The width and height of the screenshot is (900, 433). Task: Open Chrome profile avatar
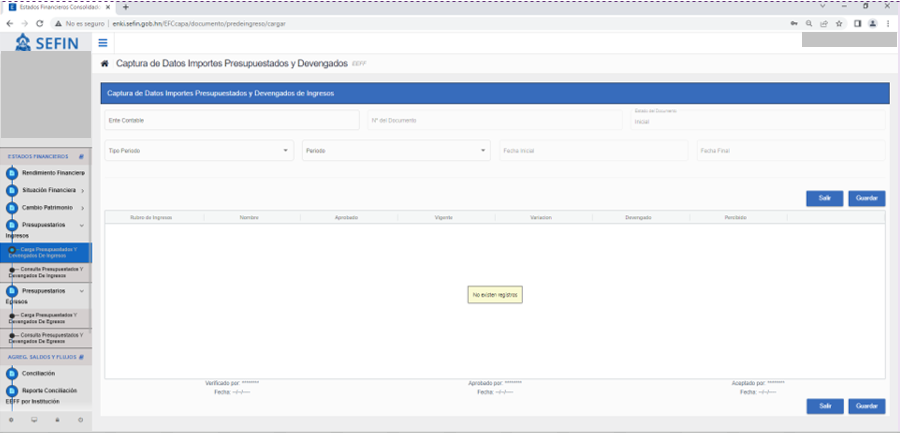(x=873, y=23)
